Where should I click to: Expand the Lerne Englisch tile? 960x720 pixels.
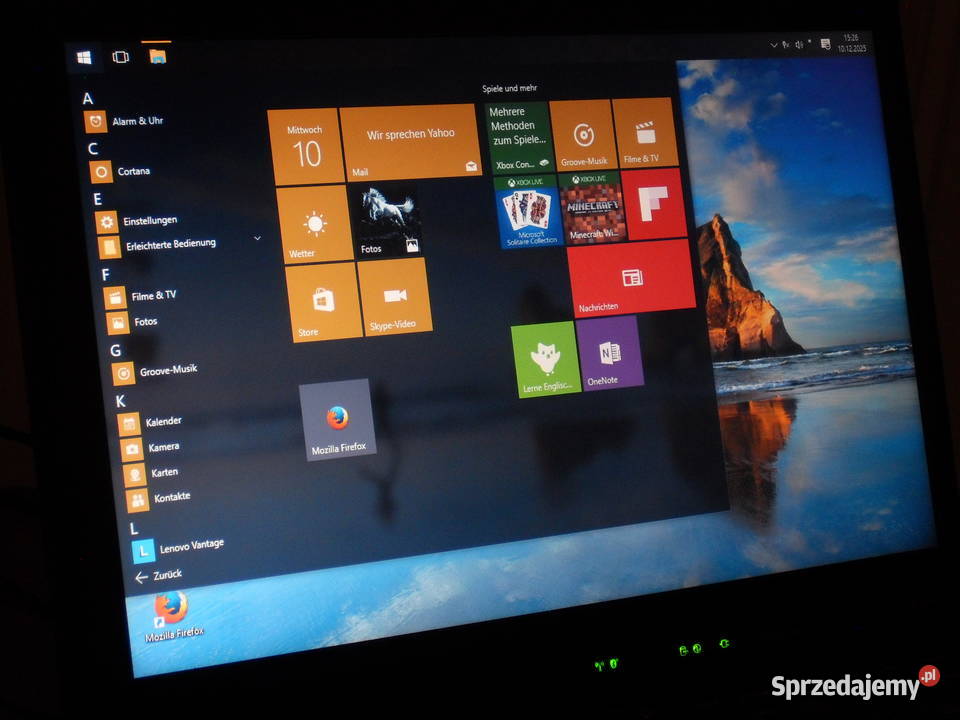pyautogui.click(x=545, y=358)
